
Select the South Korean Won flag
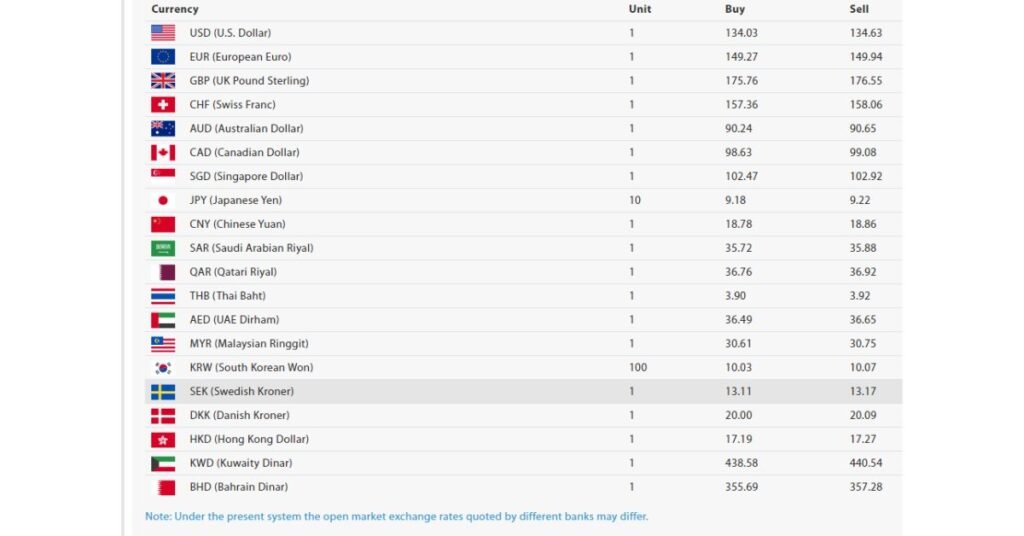point(163,368)
